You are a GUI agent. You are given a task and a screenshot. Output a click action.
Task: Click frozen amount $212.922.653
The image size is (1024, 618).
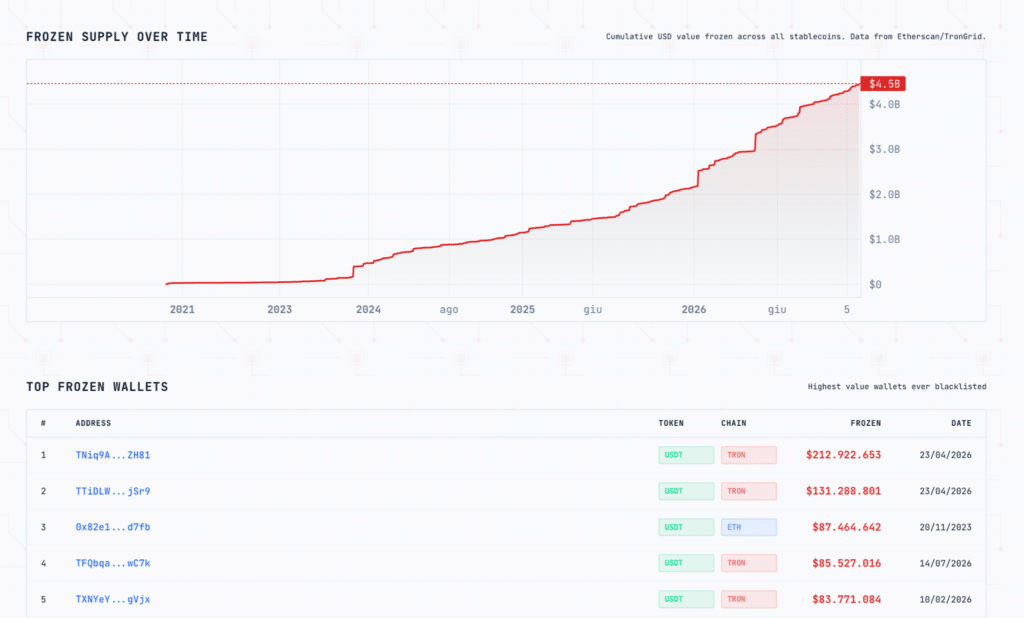[843, 455]
